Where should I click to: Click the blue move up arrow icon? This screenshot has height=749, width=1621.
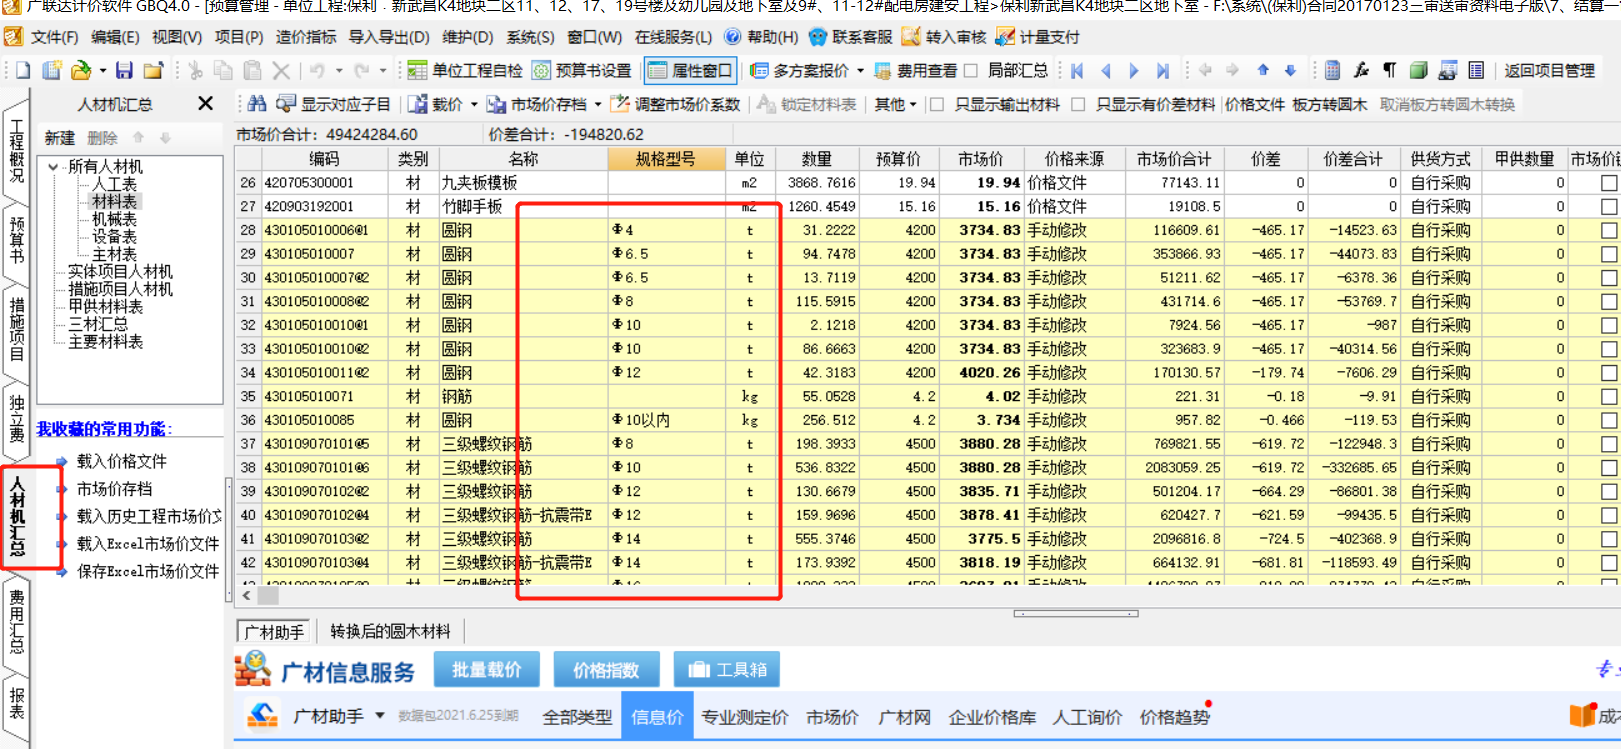pos(1263,70)
